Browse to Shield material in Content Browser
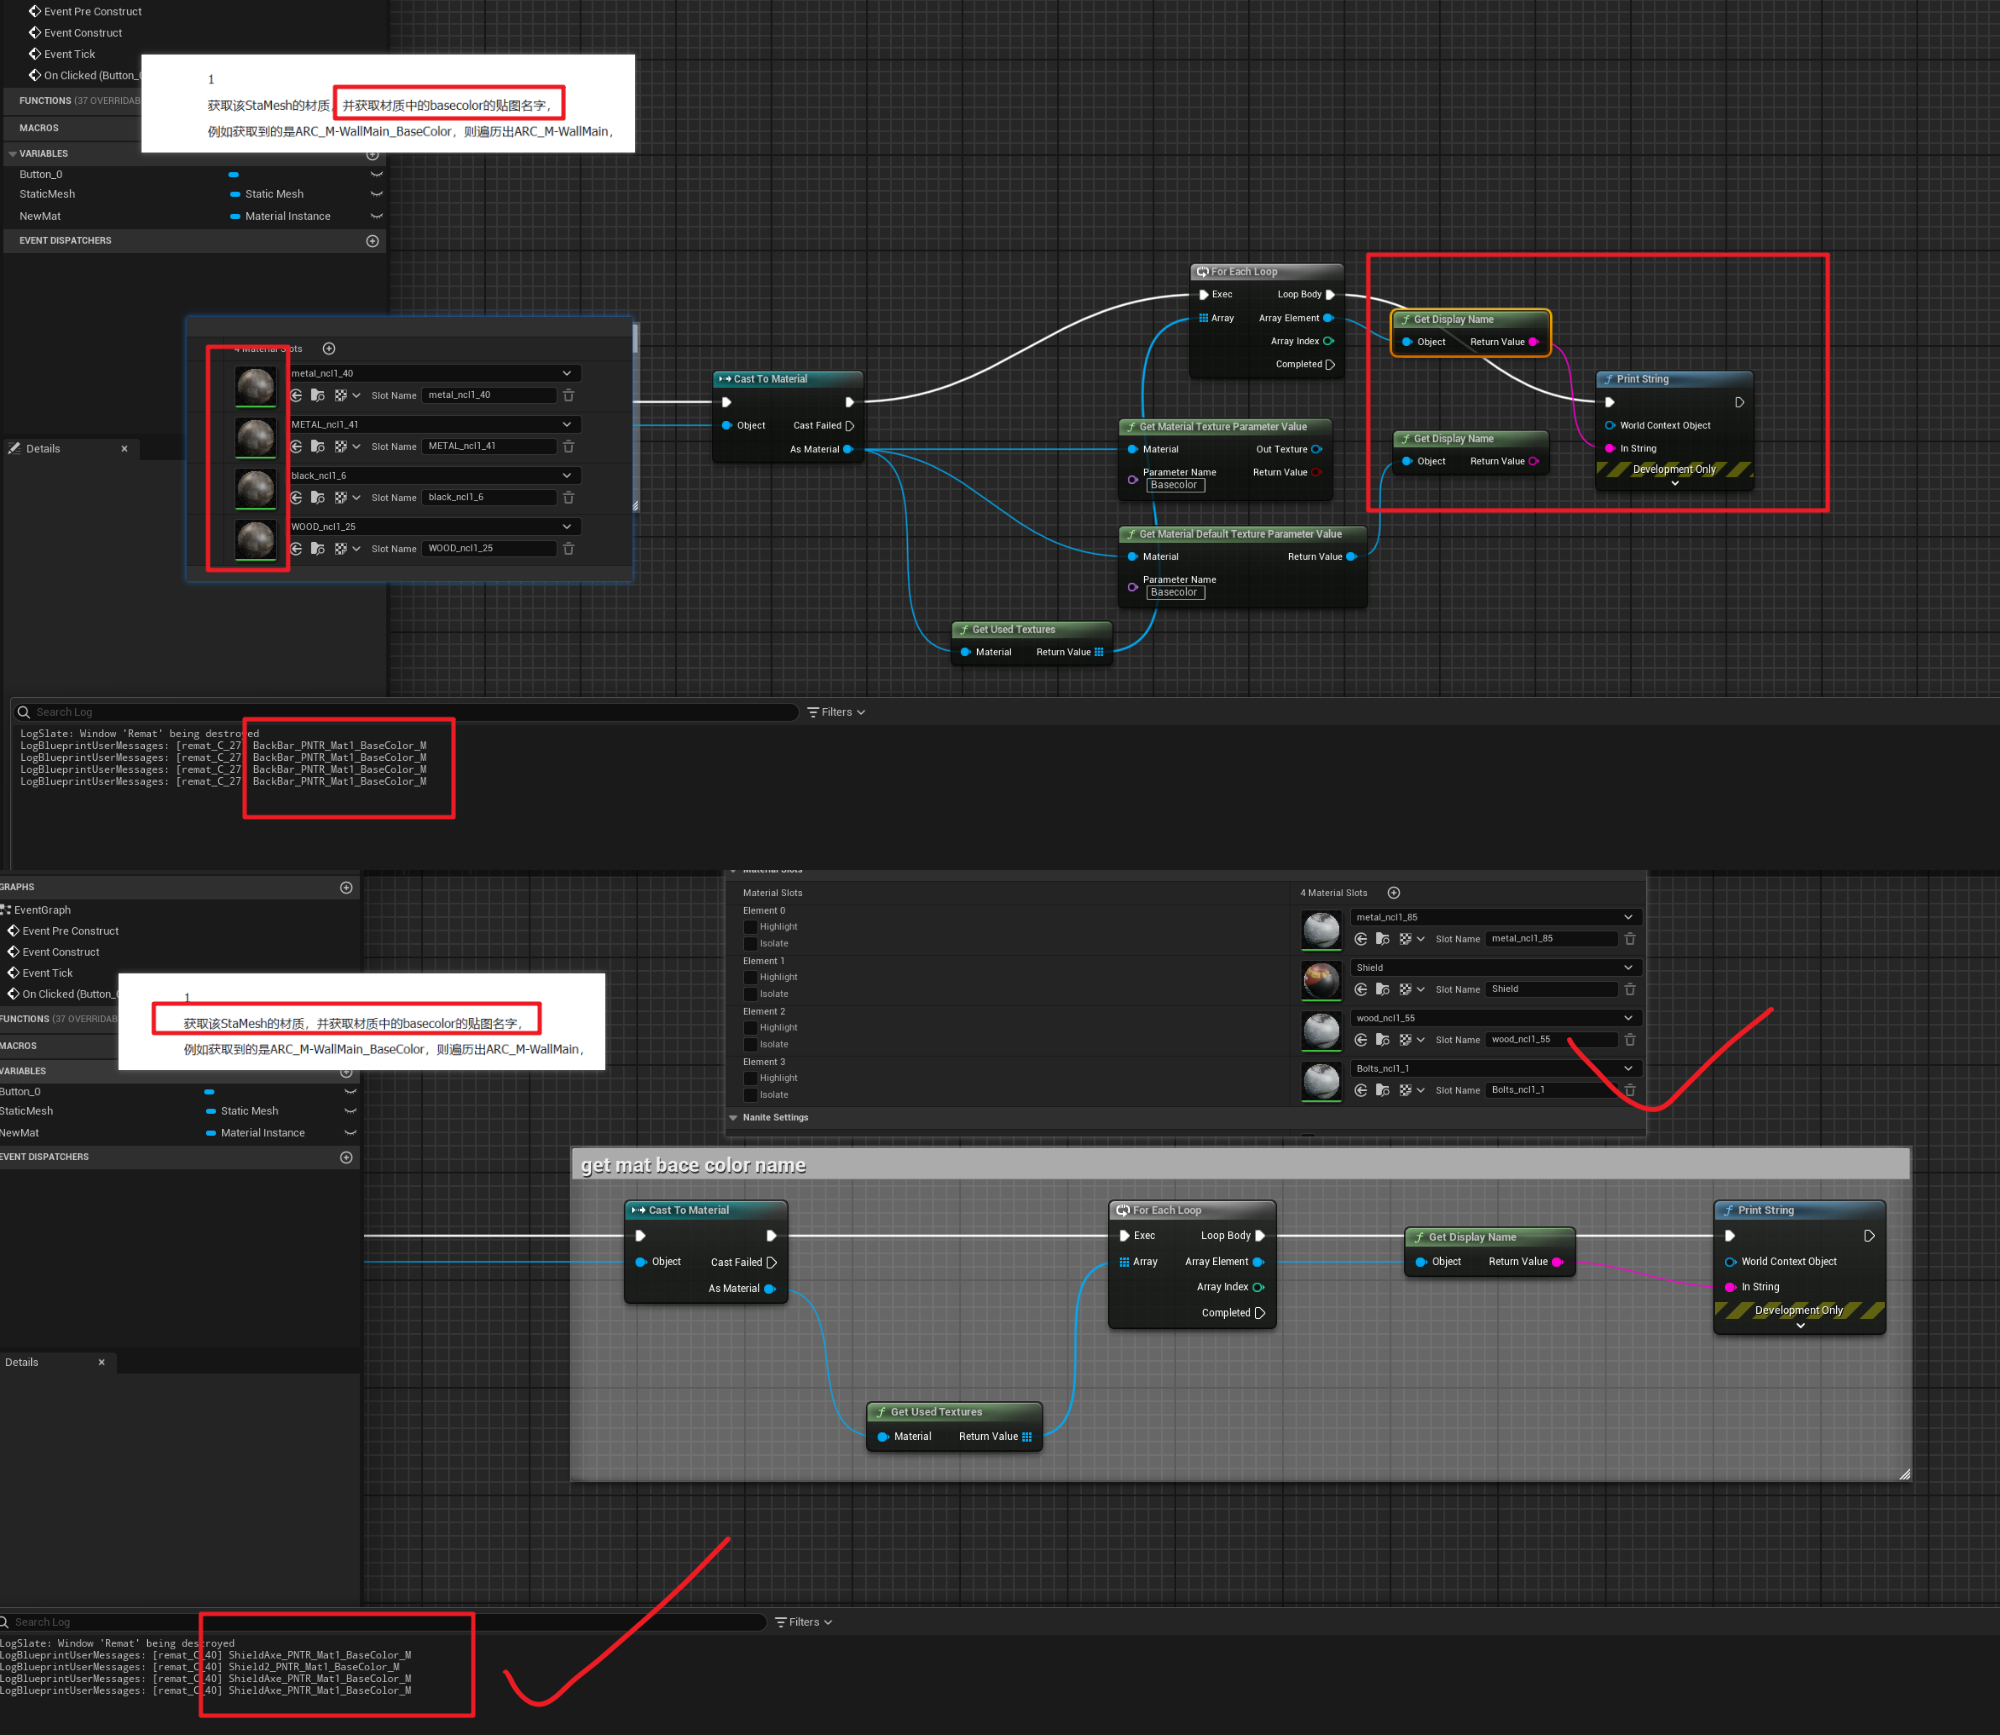 (1382, 990)
